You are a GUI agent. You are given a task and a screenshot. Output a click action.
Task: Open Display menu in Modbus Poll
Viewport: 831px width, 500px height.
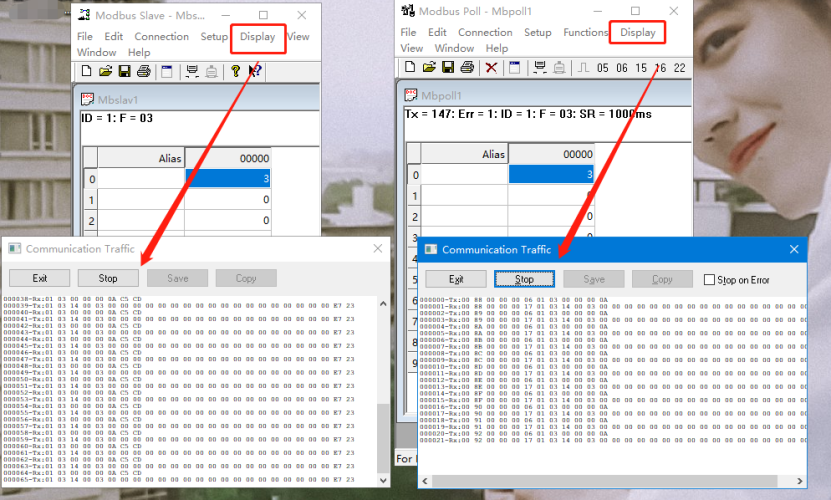[x=638, y=32]
